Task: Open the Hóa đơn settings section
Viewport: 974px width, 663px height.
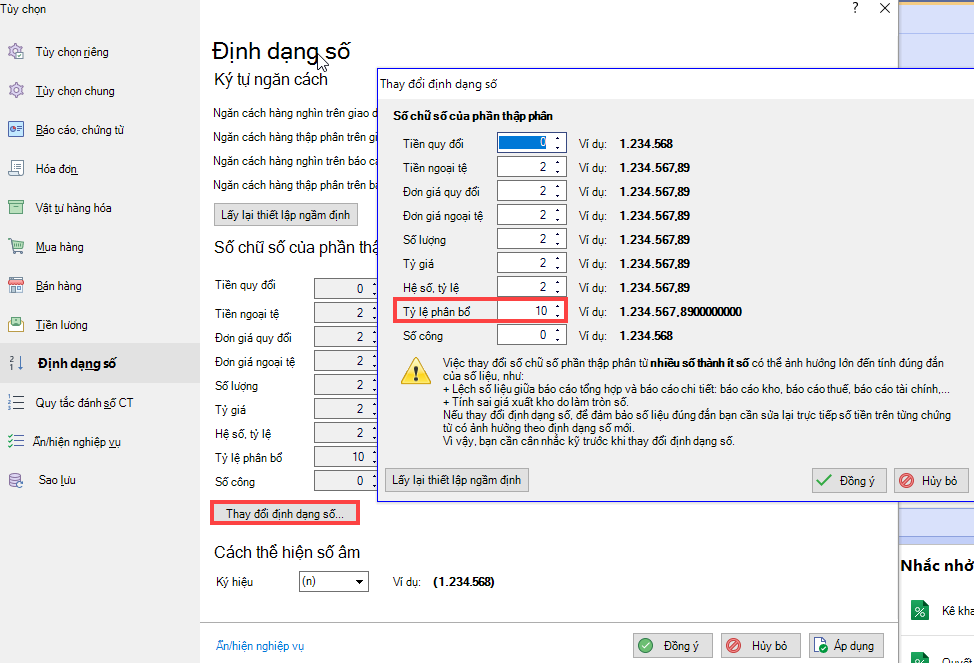Action: 56,169
